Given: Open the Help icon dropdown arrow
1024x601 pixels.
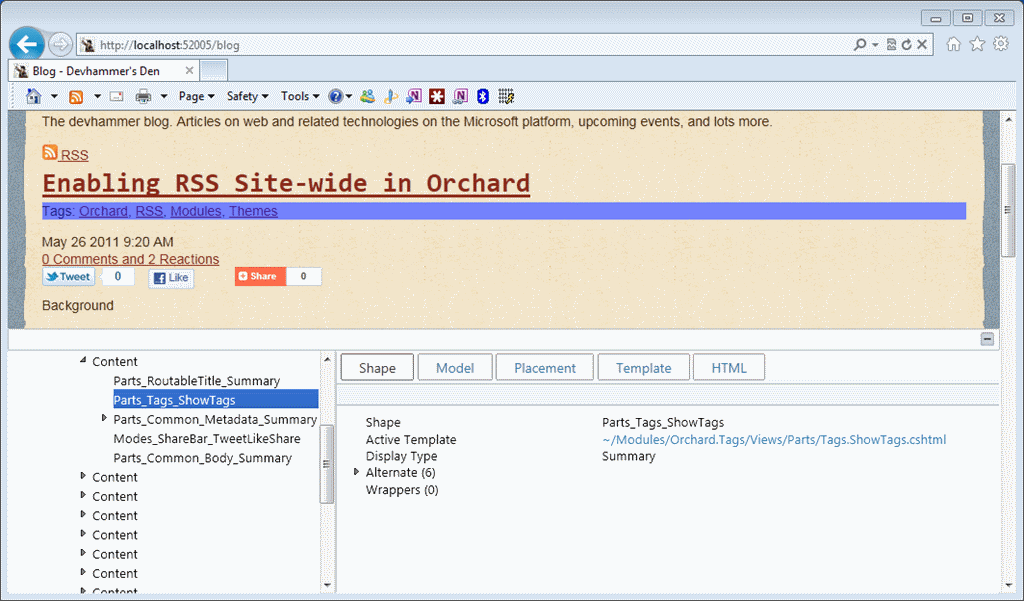Looking at the screenshot, I should pos(349,97).
